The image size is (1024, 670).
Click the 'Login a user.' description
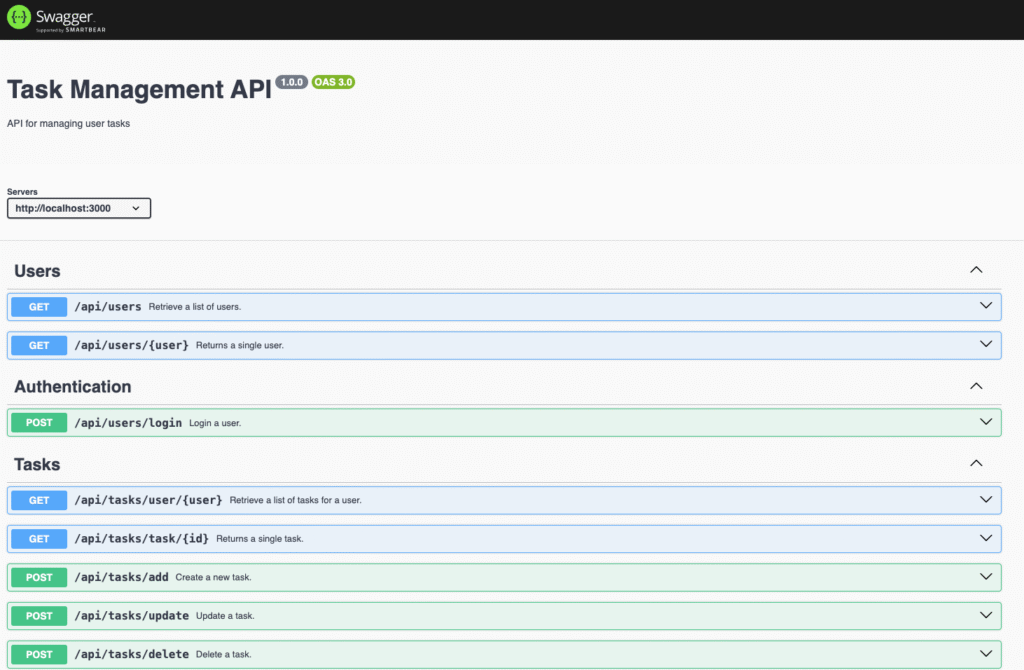215,423
